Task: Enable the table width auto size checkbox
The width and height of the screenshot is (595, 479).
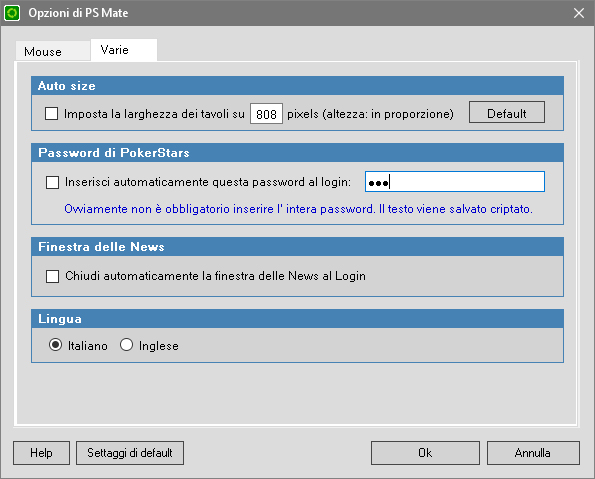Action: tap(51, 113)
